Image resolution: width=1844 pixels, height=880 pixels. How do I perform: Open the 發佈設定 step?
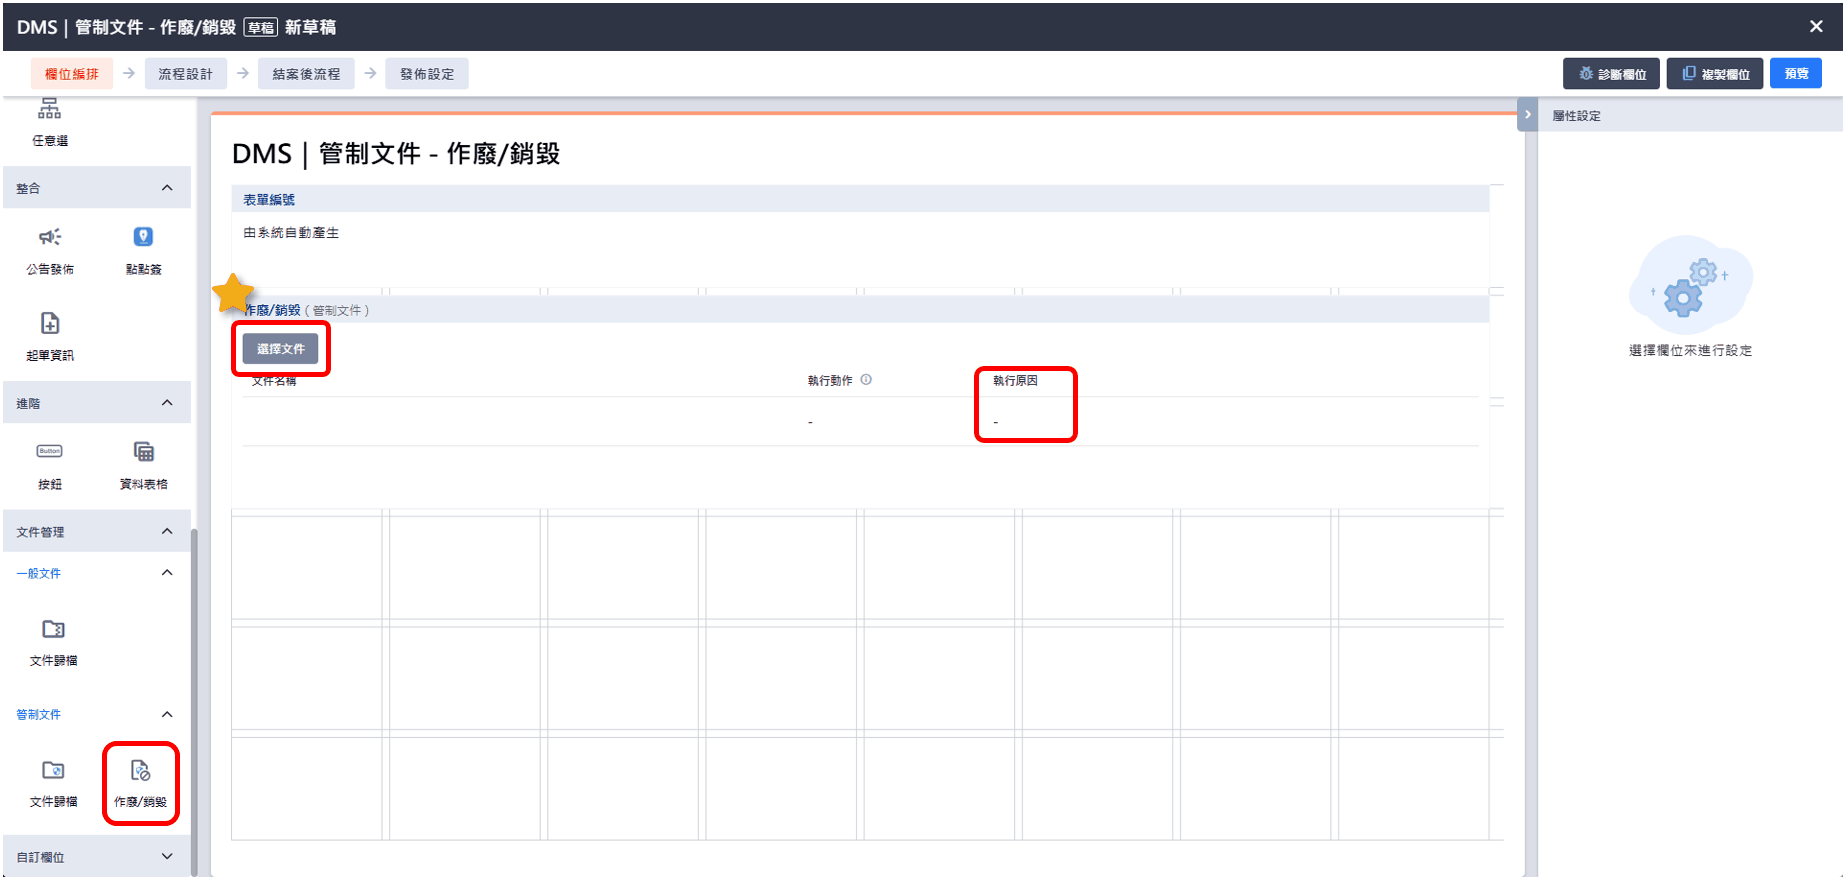click(427, 74)
